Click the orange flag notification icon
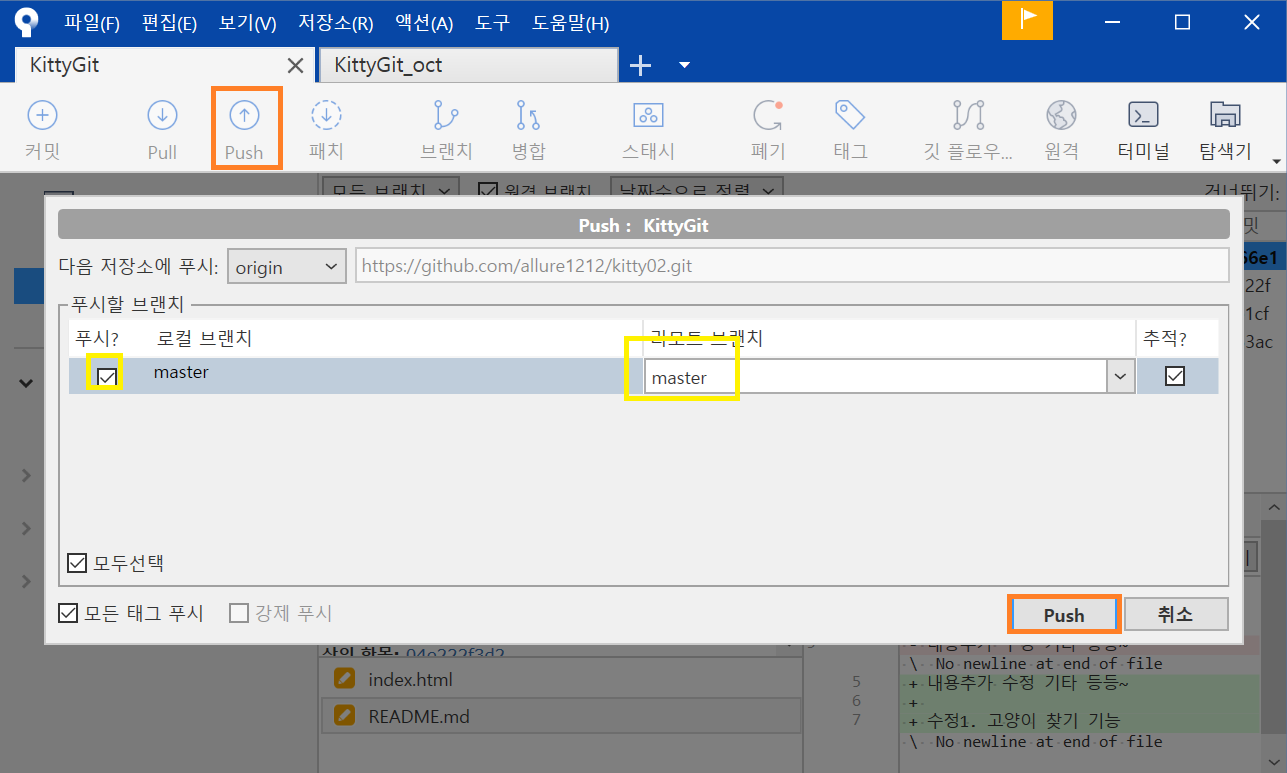The image size is (1287, 773). tap(1027, 20)
